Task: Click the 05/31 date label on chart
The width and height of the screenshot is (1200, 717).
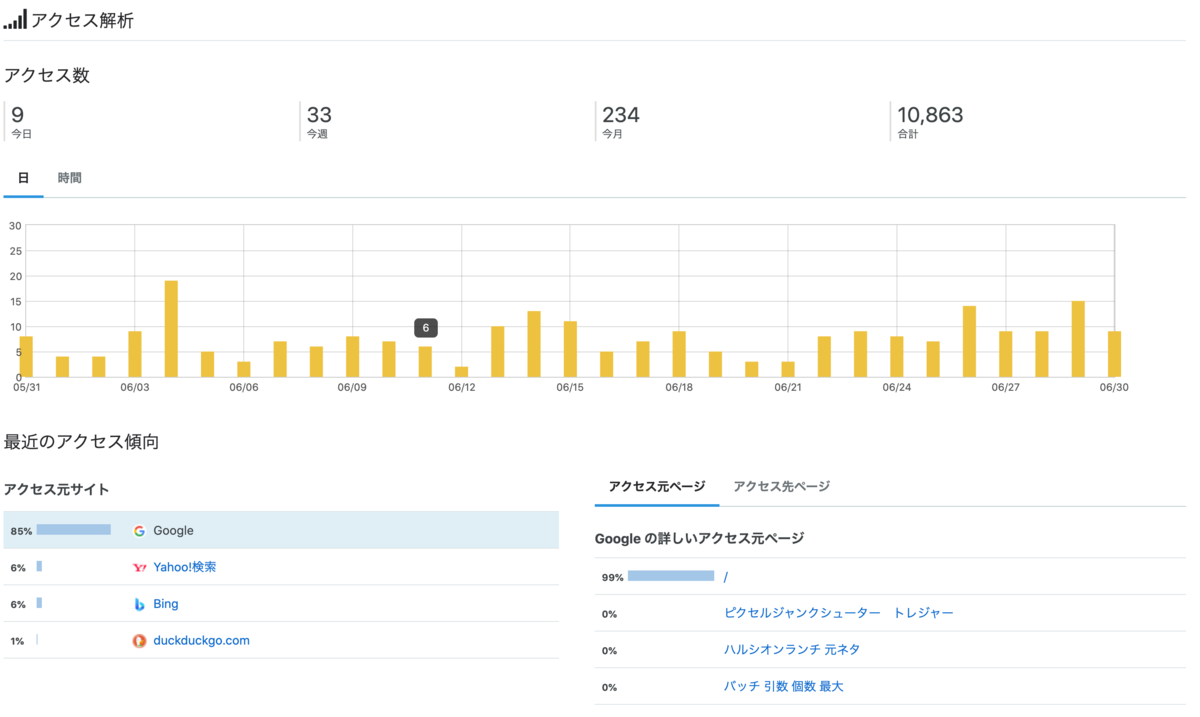Action: 26,387
